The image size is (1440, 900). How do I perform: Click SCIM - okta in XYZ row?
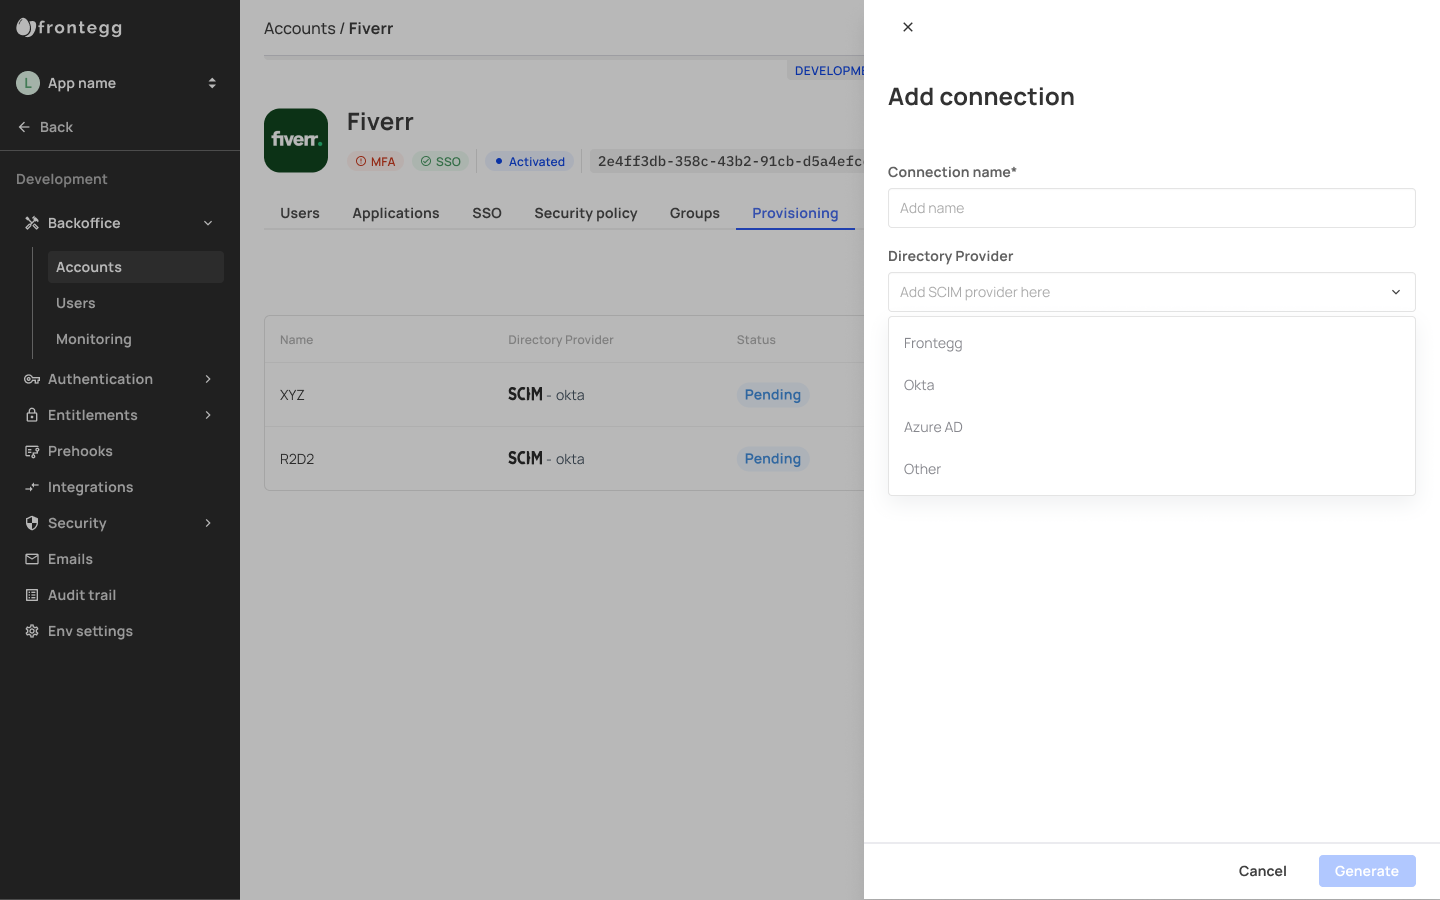tap(546, 395)
